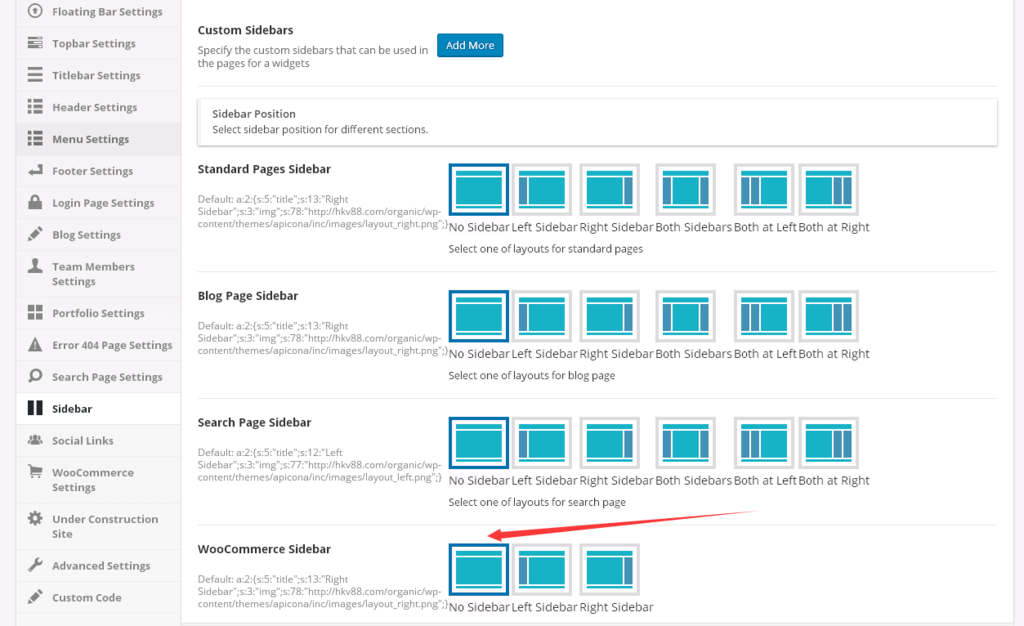This screenshot has height=626, width=1024.
Task: Select Both at Left for Search Page
Action: click(x=764, y=443)
